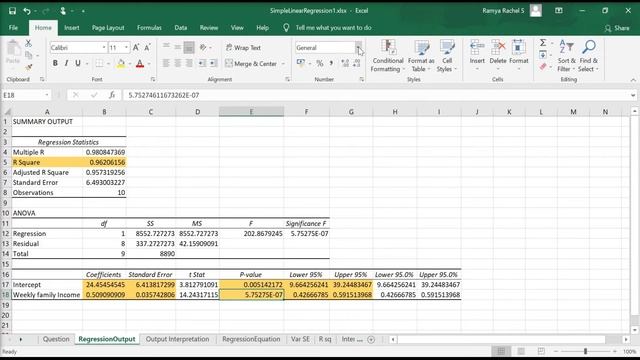
Task: Open the Formulas ribbon tab
Action: tap(149, 28)
